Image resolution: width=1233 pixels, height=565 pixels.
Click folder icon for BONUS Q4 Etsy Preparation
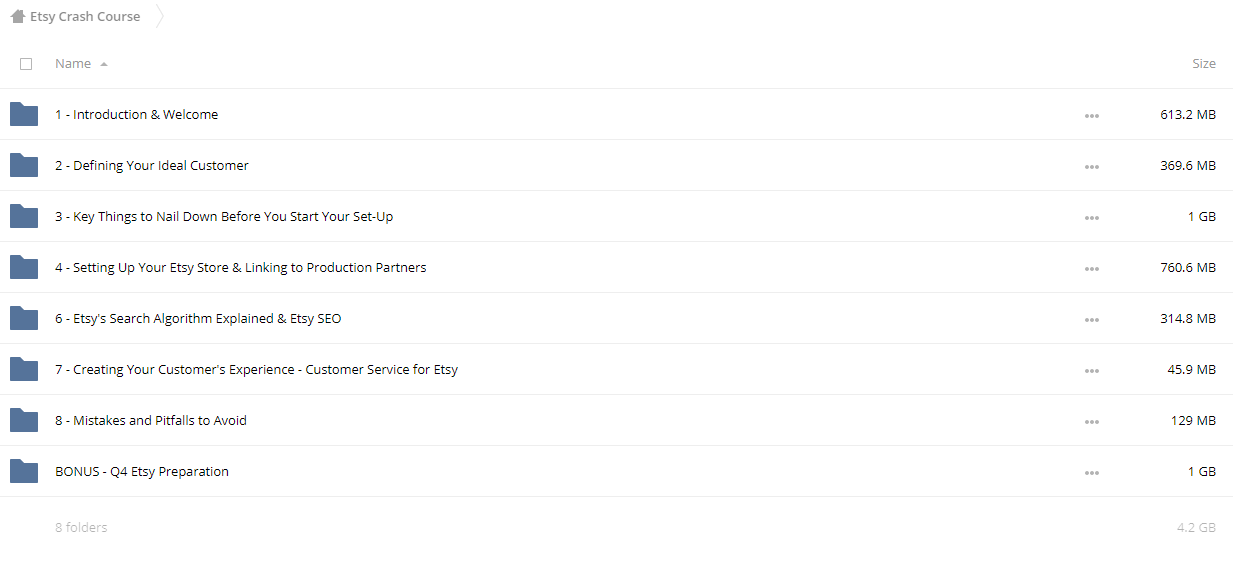pyautogui.click(x=24, y=471)
